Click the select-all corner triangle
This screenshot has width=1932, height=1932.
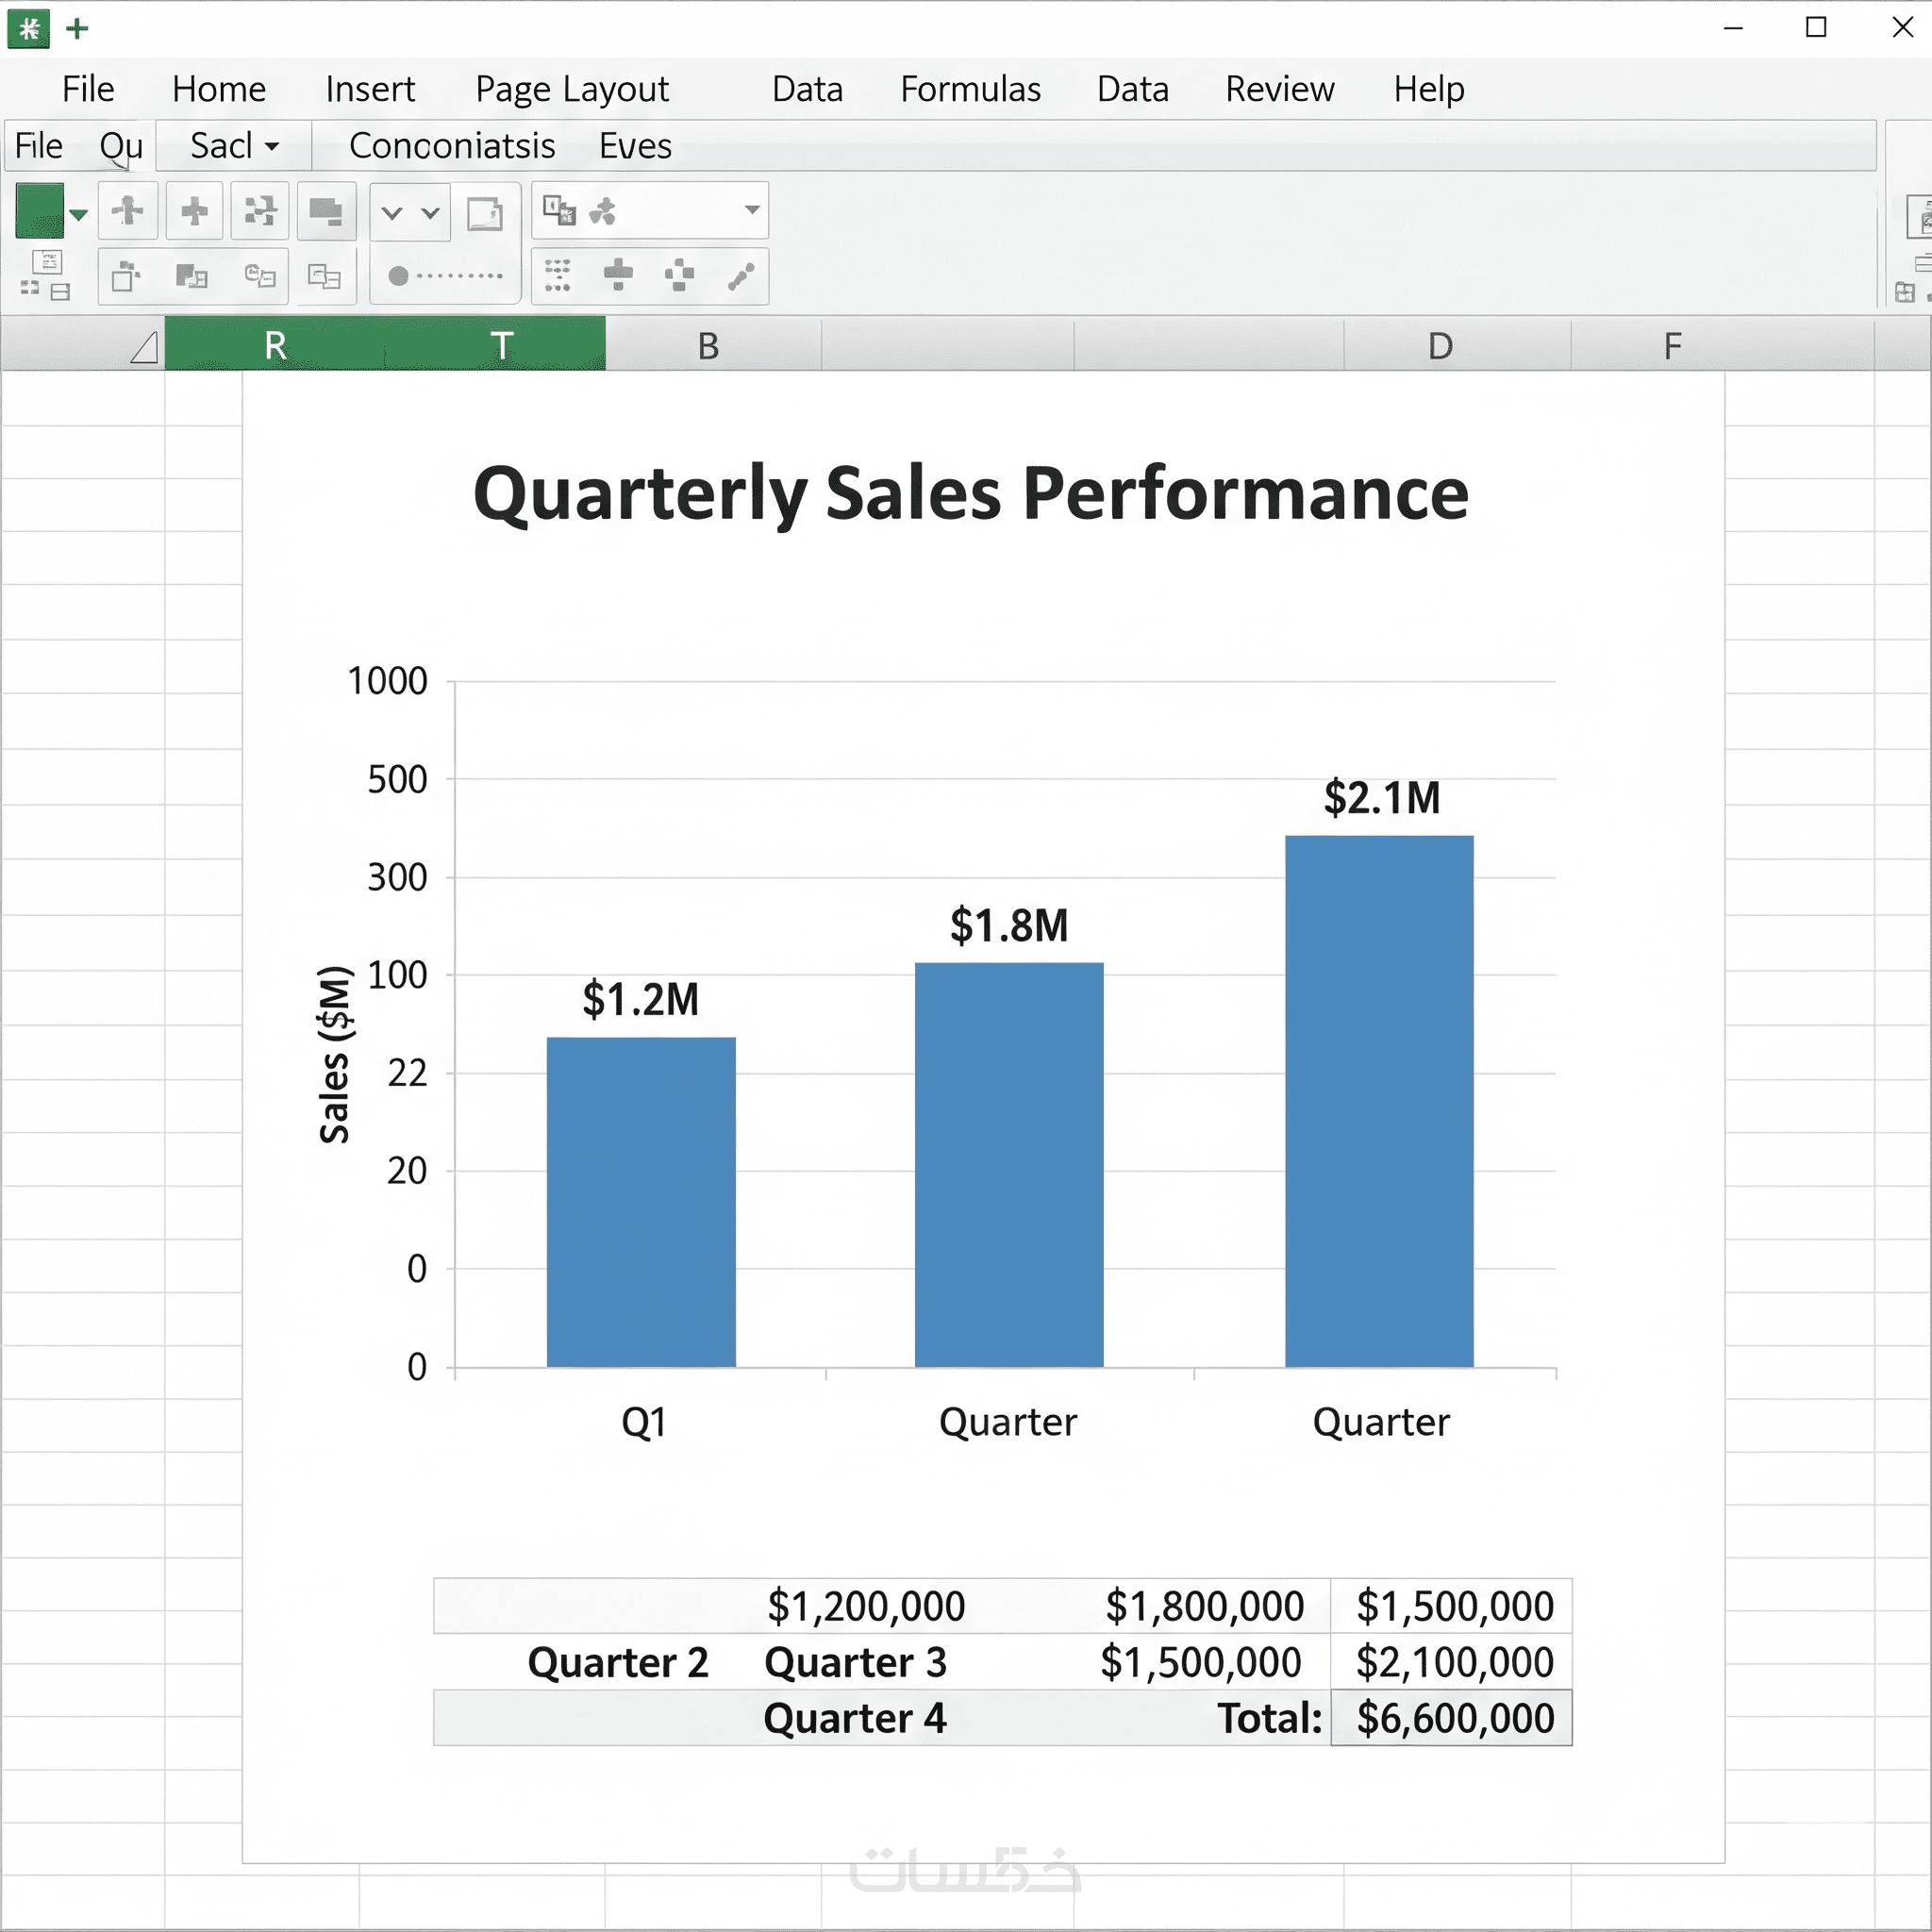pyautogui.click(x=145, y=347)
